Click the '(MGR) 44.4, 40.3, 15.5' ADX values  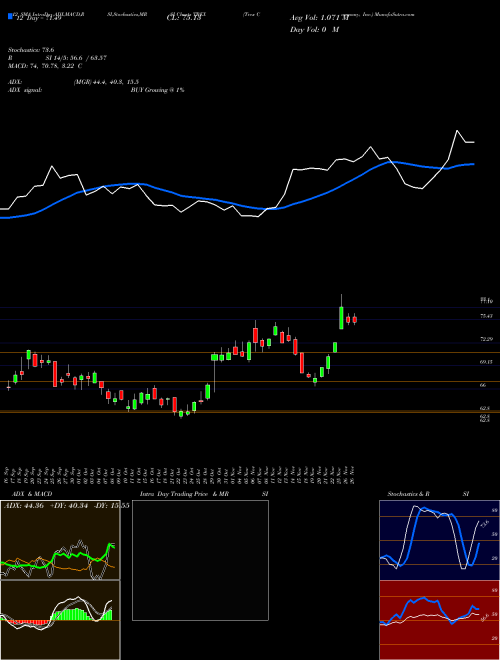106,82
